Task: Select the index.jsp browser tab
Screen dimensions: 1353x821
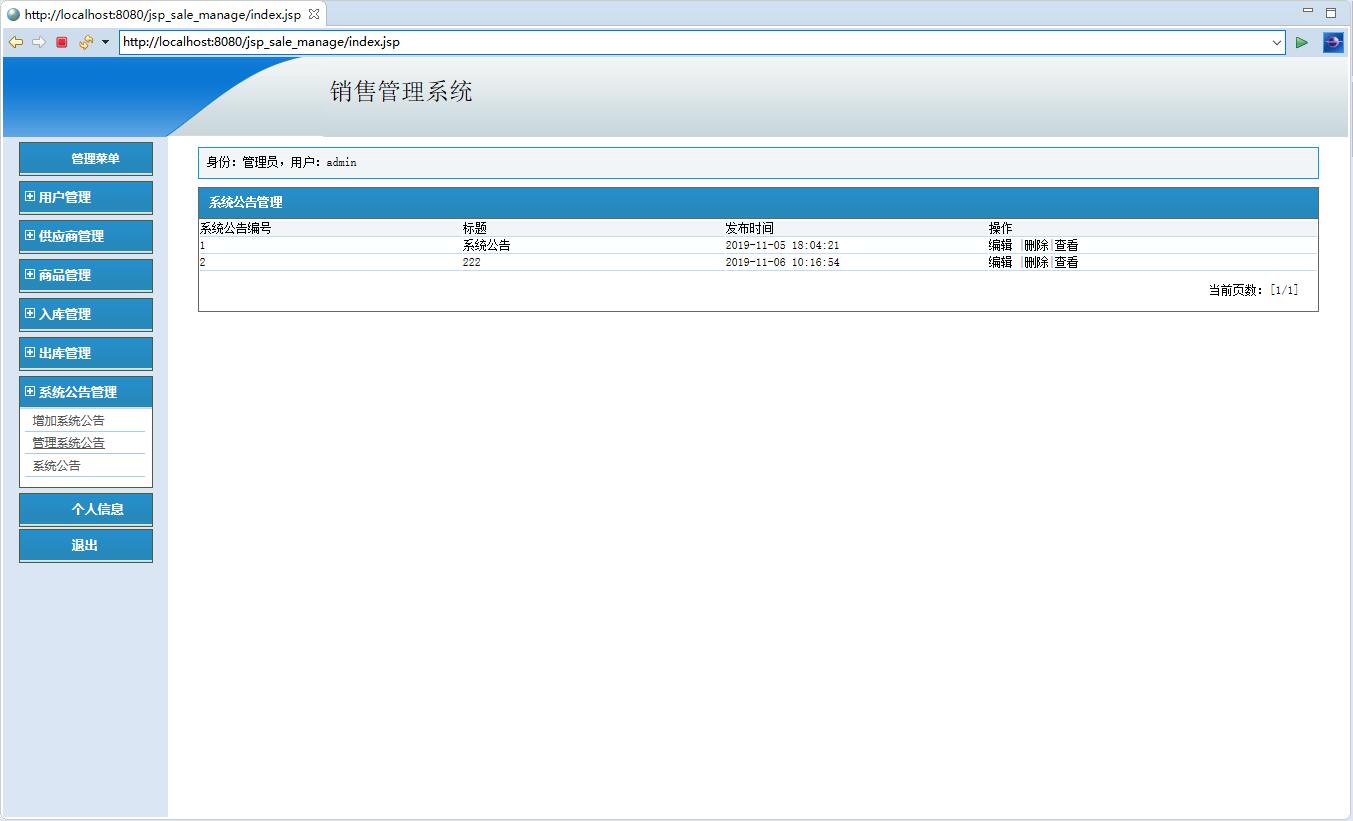Action: (x=160, y=14)
